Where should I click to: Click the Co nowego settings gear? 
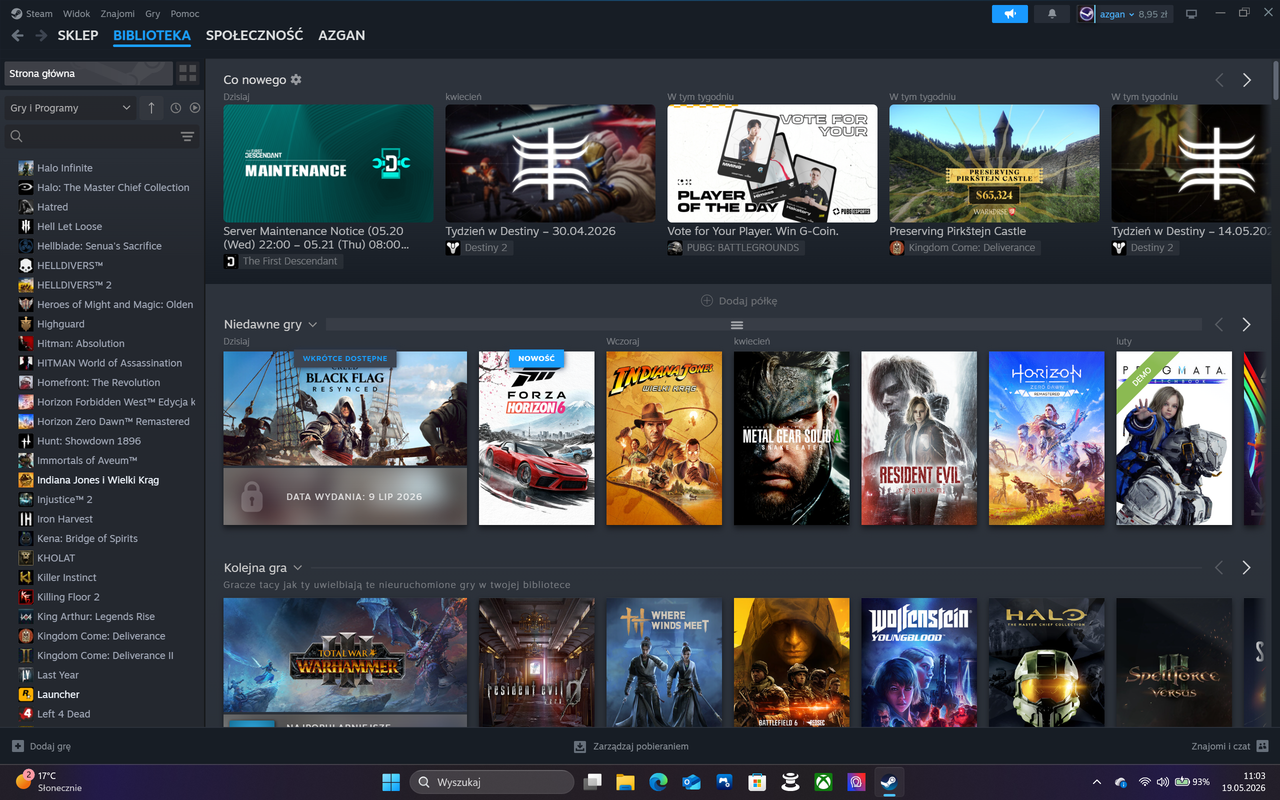pyautogui.click(x=296, y=80)
